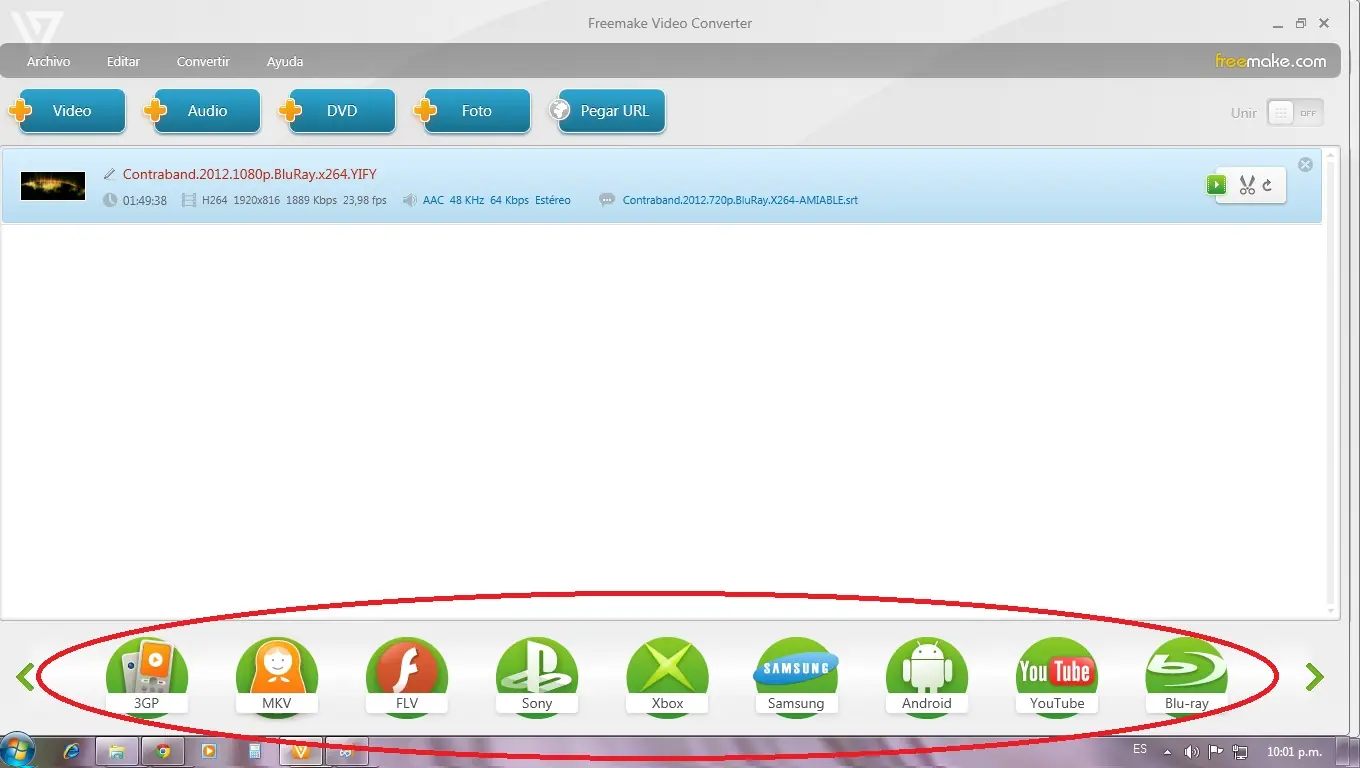Choose the Samsung device profile

click(796, 676)
